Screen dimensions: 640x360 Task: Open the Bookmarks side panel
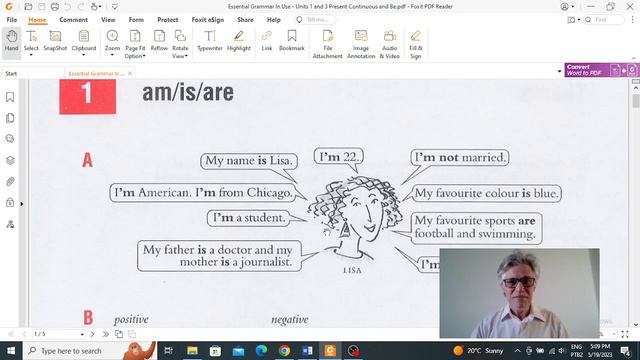10,97
